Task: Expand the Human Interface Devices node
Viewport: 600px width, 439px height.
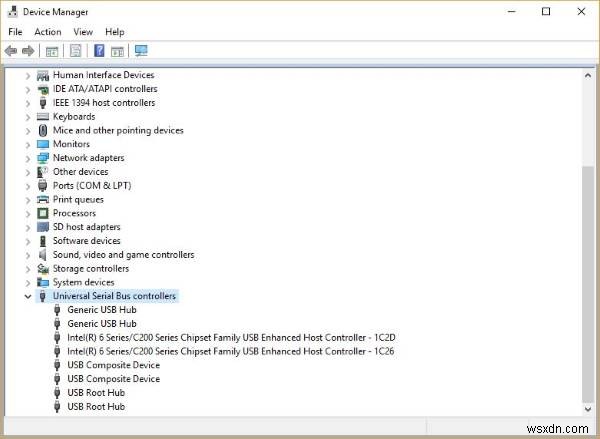Action: click(28, 75)
